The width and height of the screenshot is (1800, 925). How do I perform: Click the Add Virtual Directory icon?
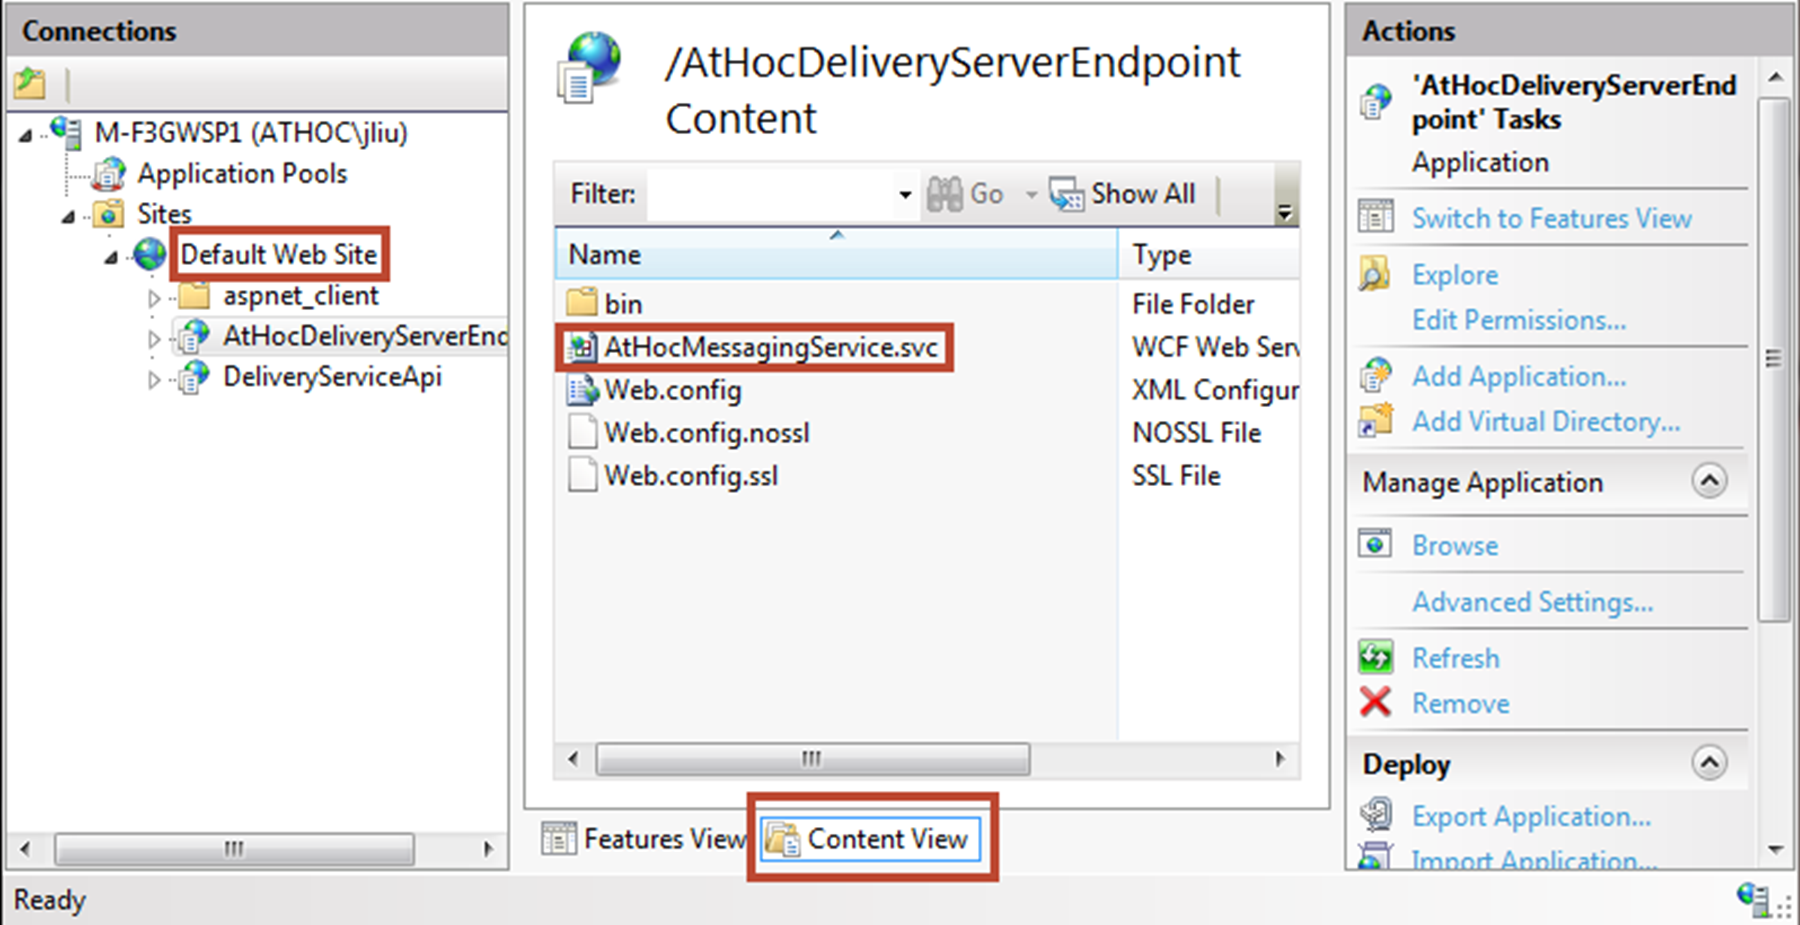pos(1376,420)
